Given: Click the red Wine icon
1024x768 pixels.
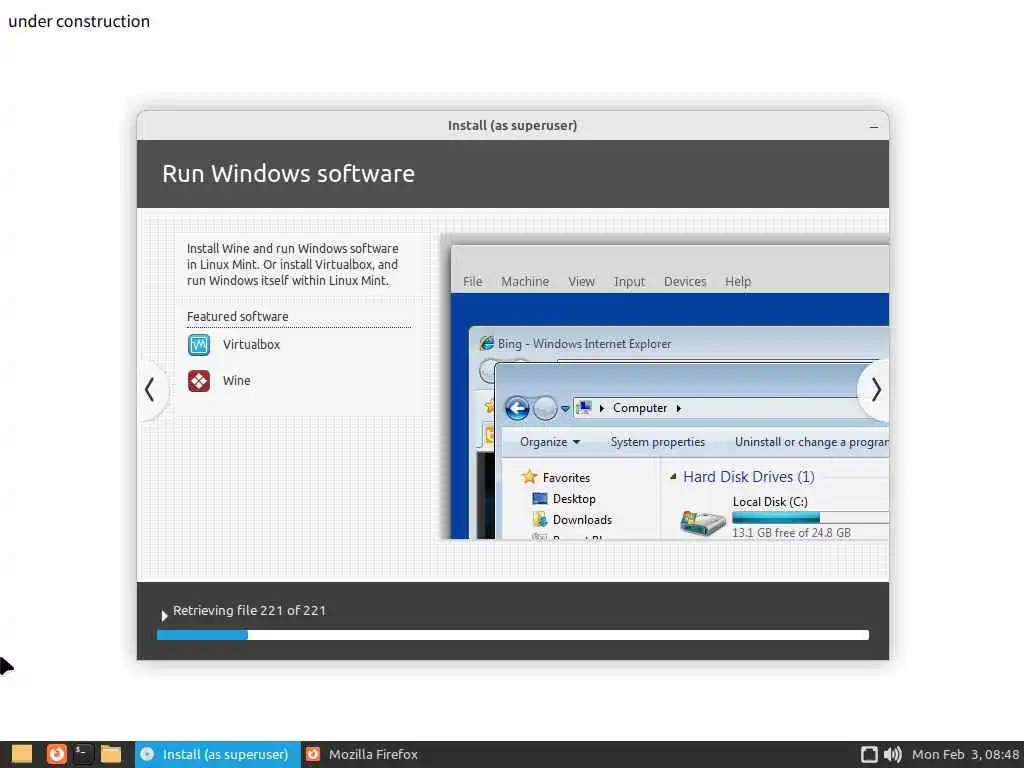Looking at the screenshot, I should click(x=199, y=381).
